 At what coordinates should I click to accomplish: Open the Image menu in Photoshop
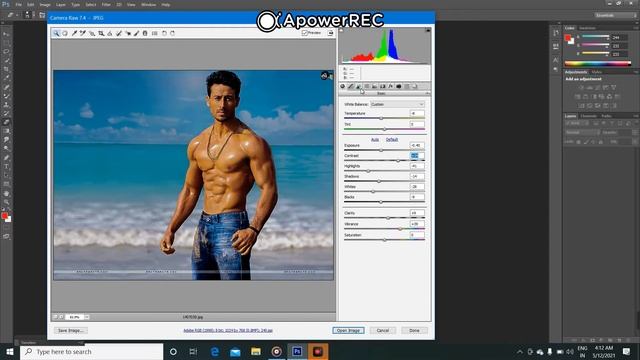tap(45, 4)
